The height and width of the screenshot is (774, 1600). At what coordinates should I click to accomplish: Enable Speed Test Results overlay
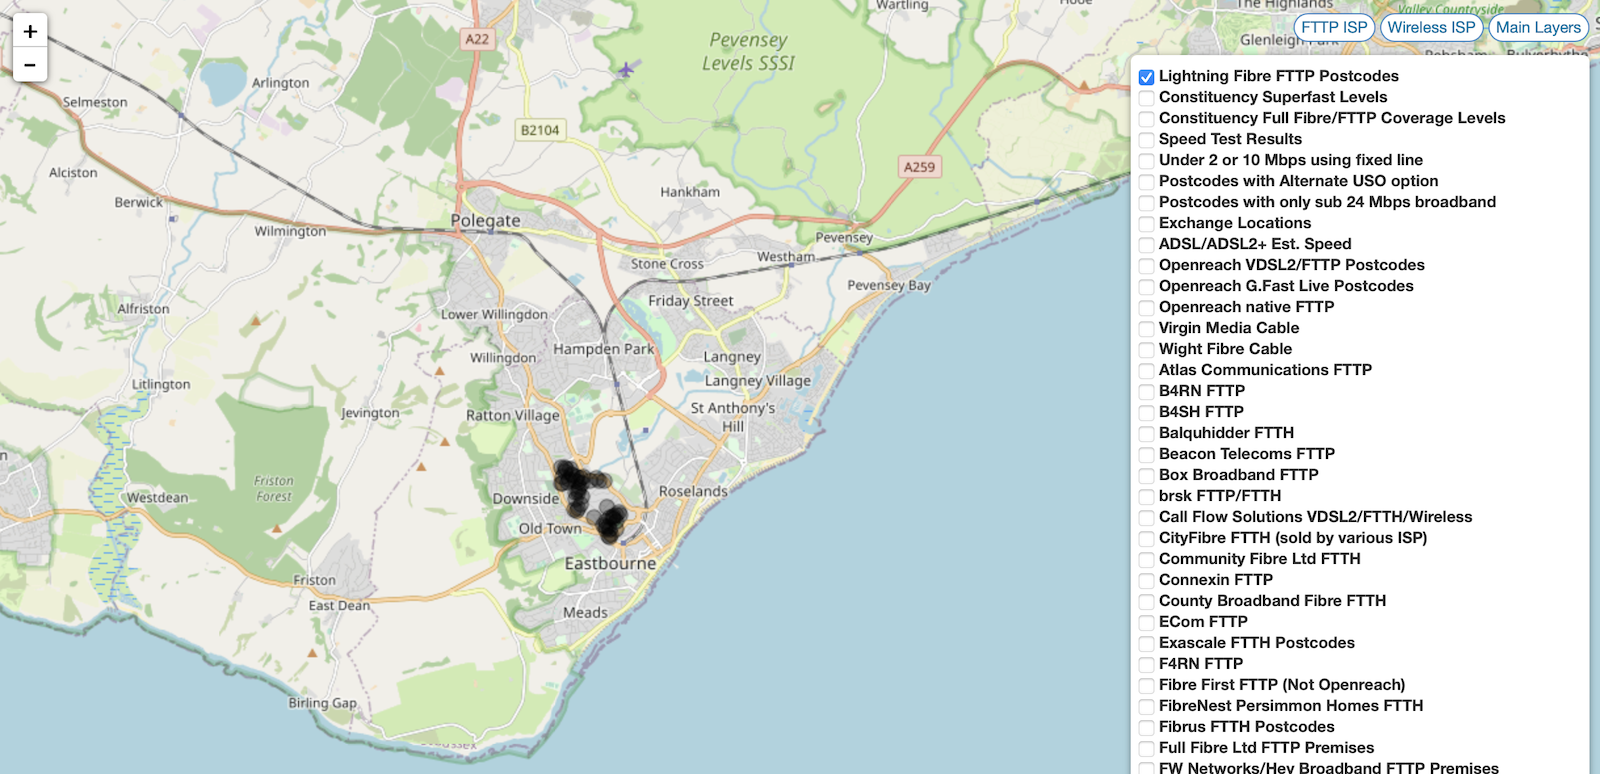tap(1147, 140)
